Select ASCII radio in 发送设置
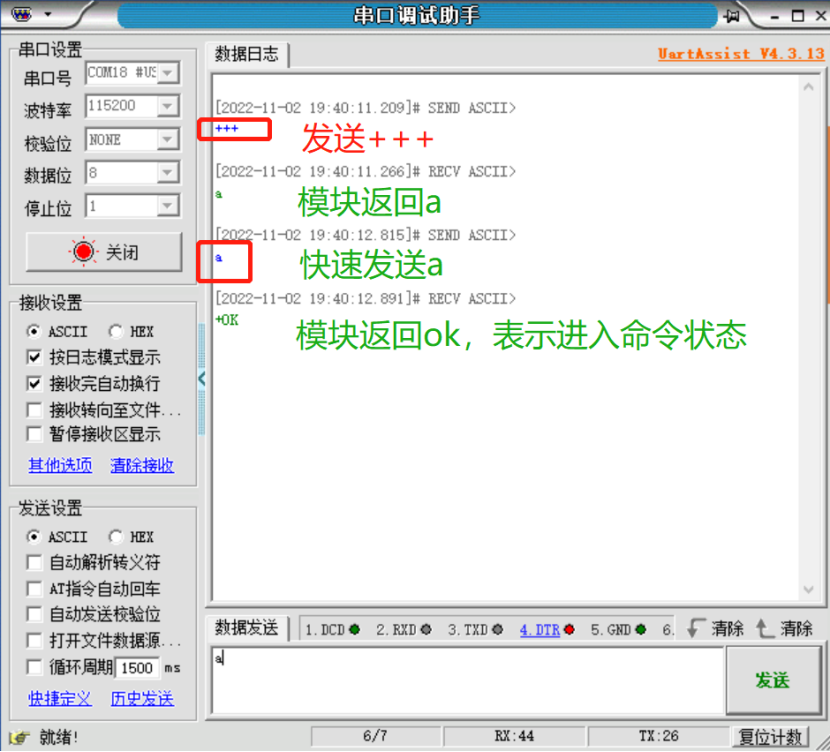This screenshot has width=830, height=752. [x=34, y=537]
